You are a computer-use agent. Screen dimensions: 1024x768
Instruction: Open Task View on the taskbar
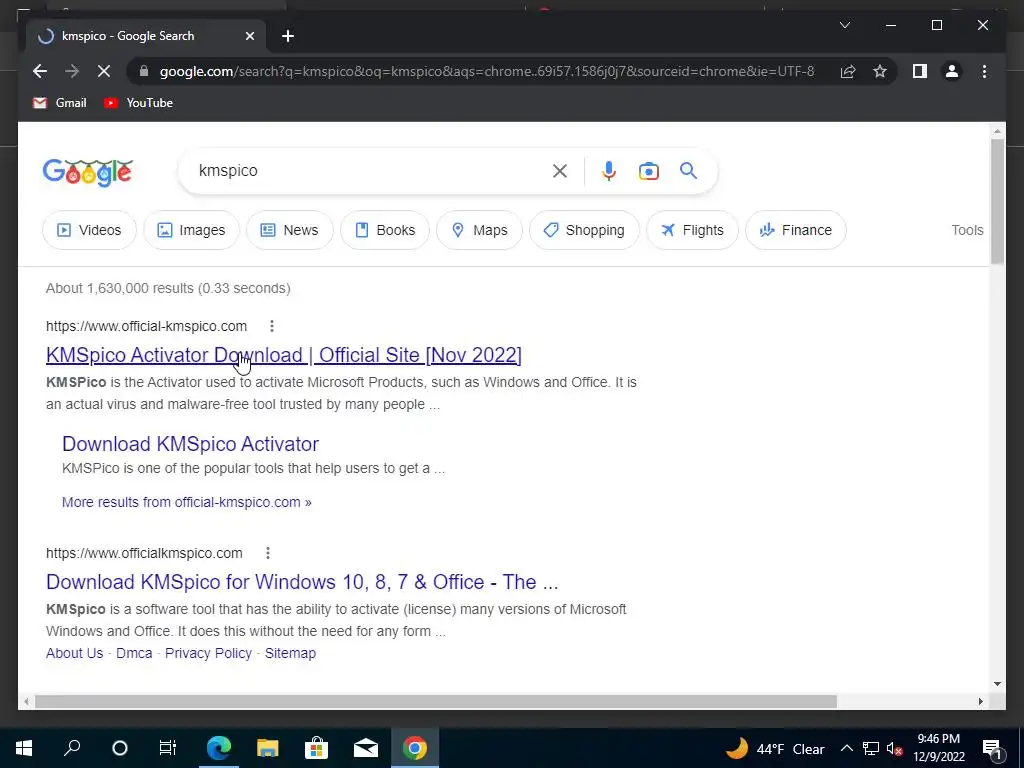[x=168, y=748]
